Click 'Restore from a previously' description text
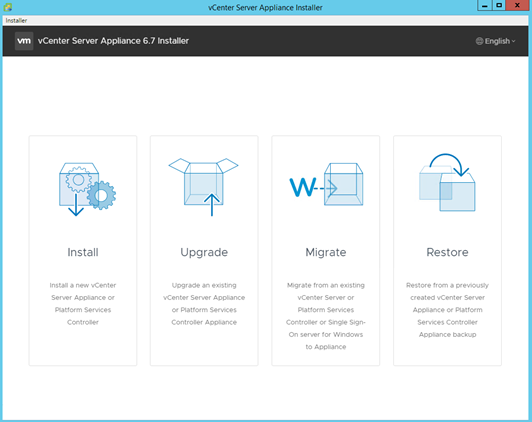The image size is (532, 422). point(447,310)
